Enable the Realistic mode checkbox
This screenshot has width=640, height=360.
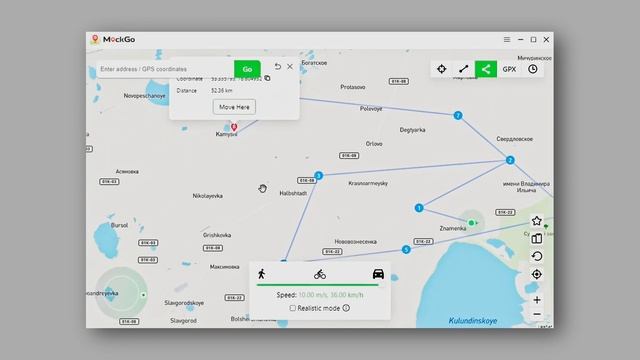pos(293,308)
